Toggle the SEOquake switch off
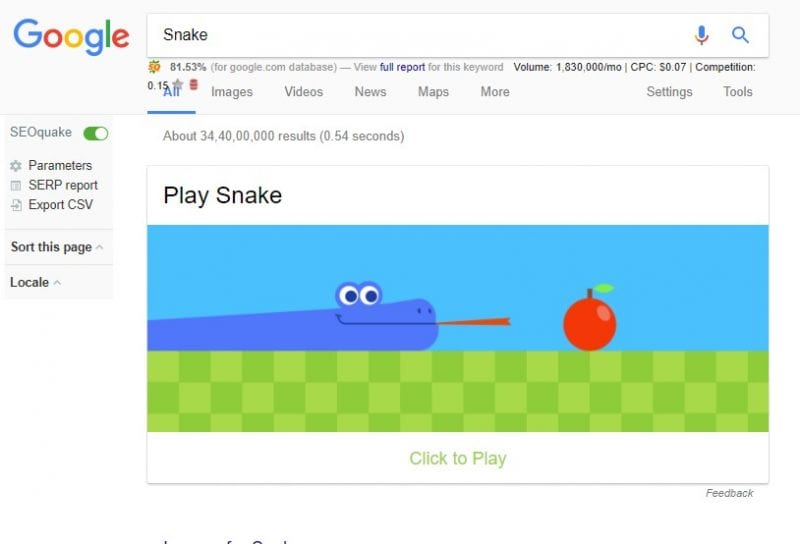800x544 pixels. coord(95,133)
